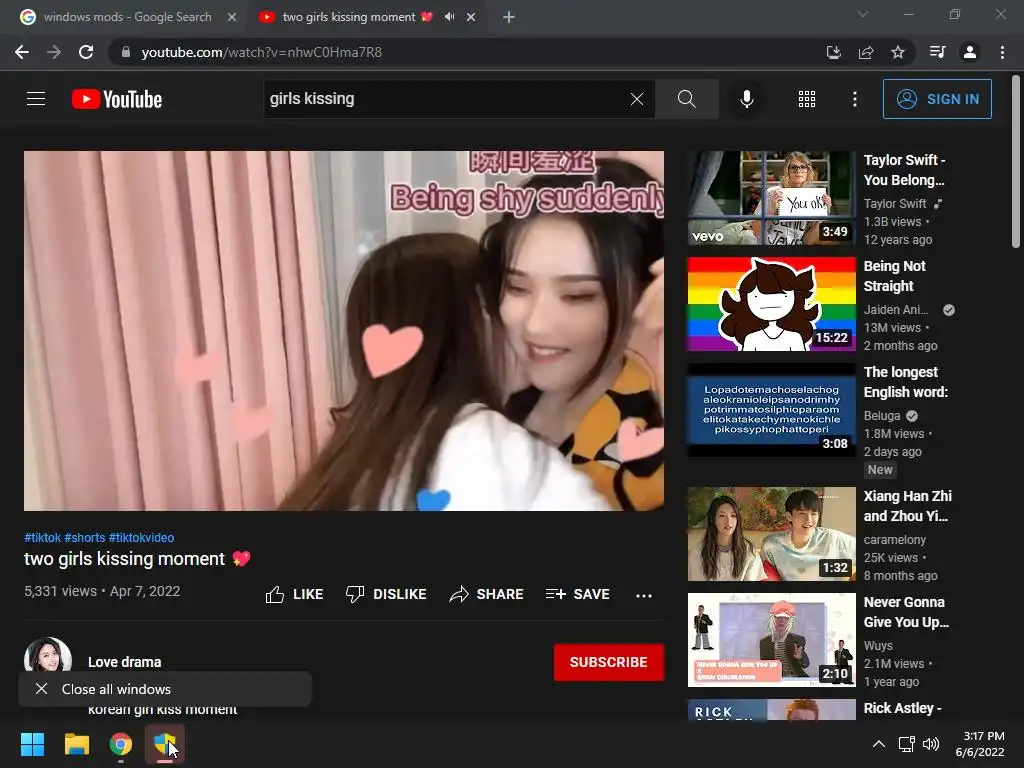Click the share page icon in the address bar
Viewport: 1024px width, 768px height.
(x=866, y=52)
